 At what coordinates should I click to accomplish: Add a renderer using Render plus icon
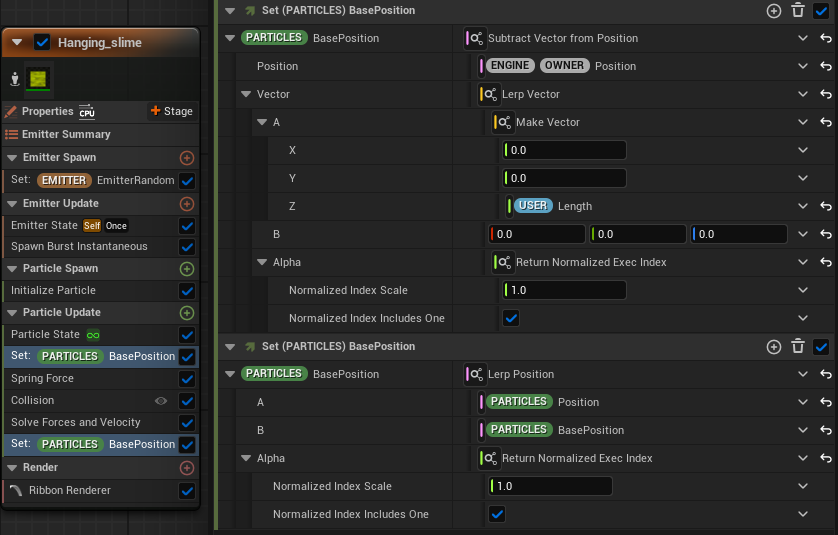pyautogui.click(x=186, y=468)
